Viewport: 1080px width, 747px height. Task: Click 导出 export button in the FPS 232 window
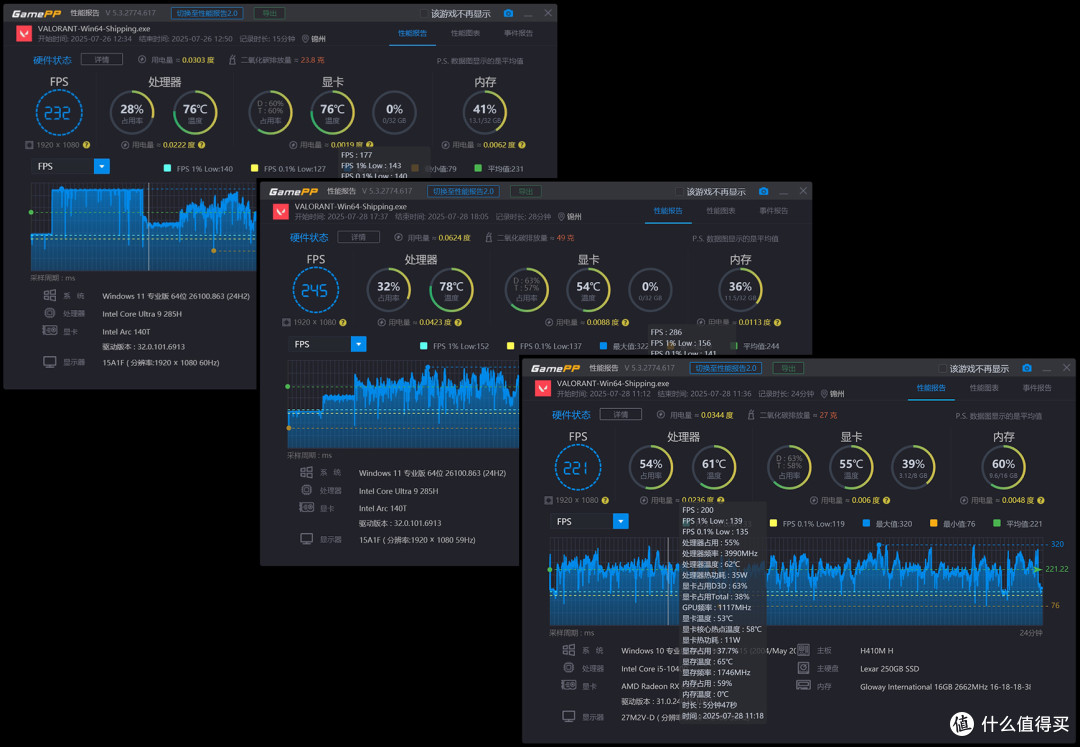[x=269, y=13]
